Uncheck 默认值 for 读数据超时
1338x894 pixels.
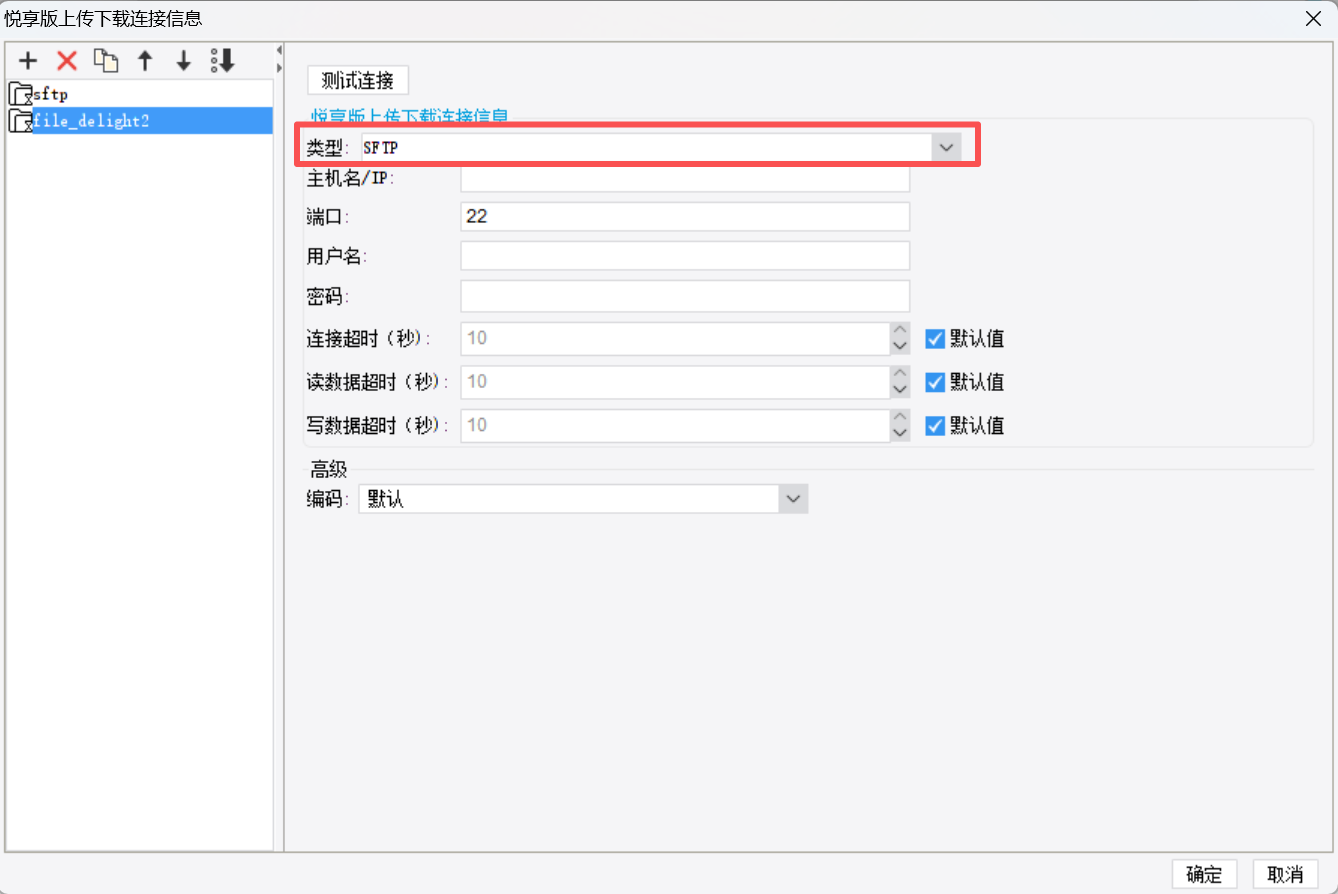[x=935, y=382]
